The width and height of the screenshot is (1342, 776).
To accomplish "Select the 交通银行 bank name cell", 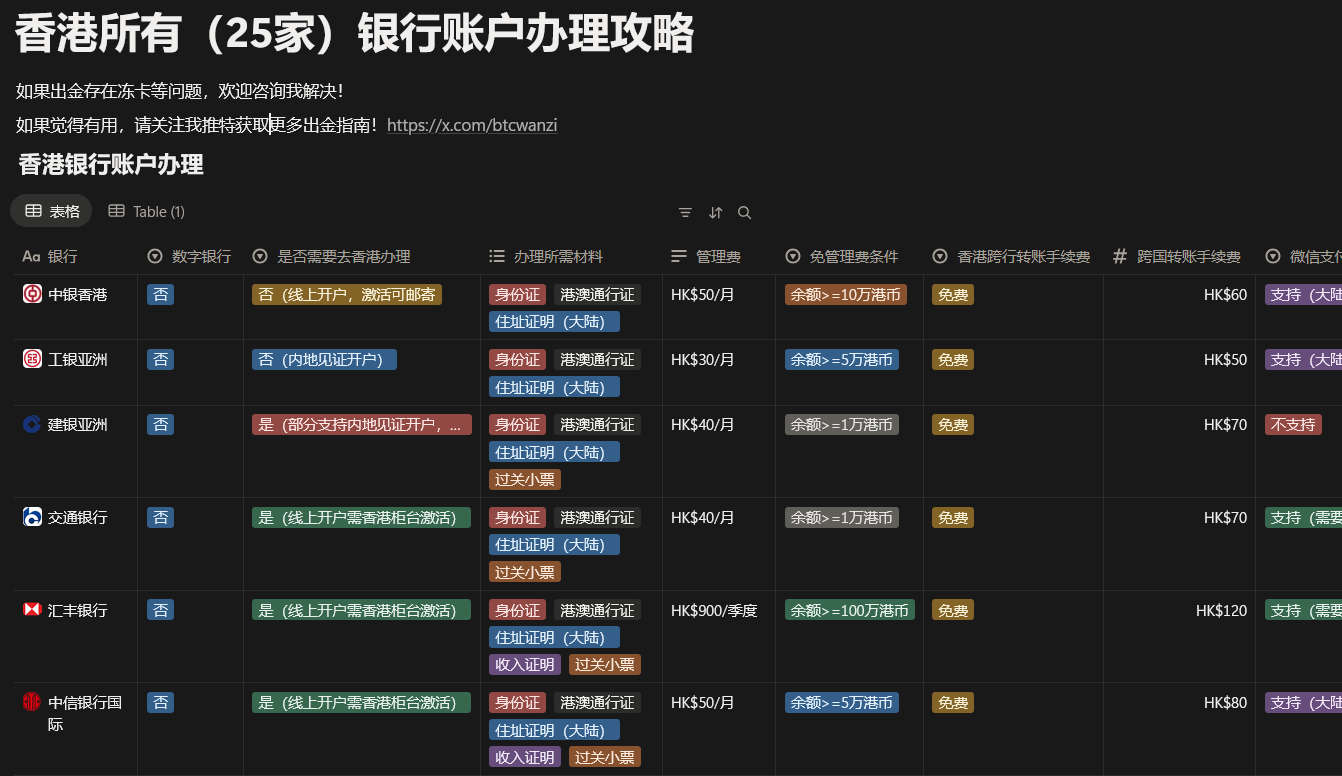I will pos(76,544).
